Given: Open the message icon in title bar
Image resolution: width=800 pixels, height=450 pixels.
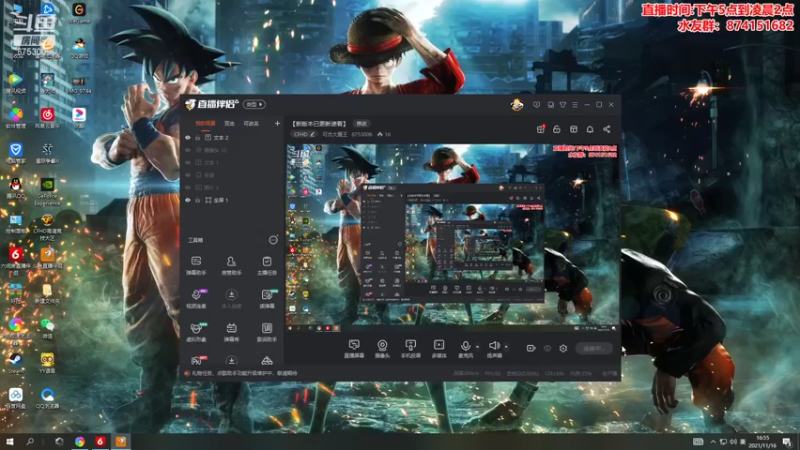Looking at the screenshot, I should click(x=536, y=105).
